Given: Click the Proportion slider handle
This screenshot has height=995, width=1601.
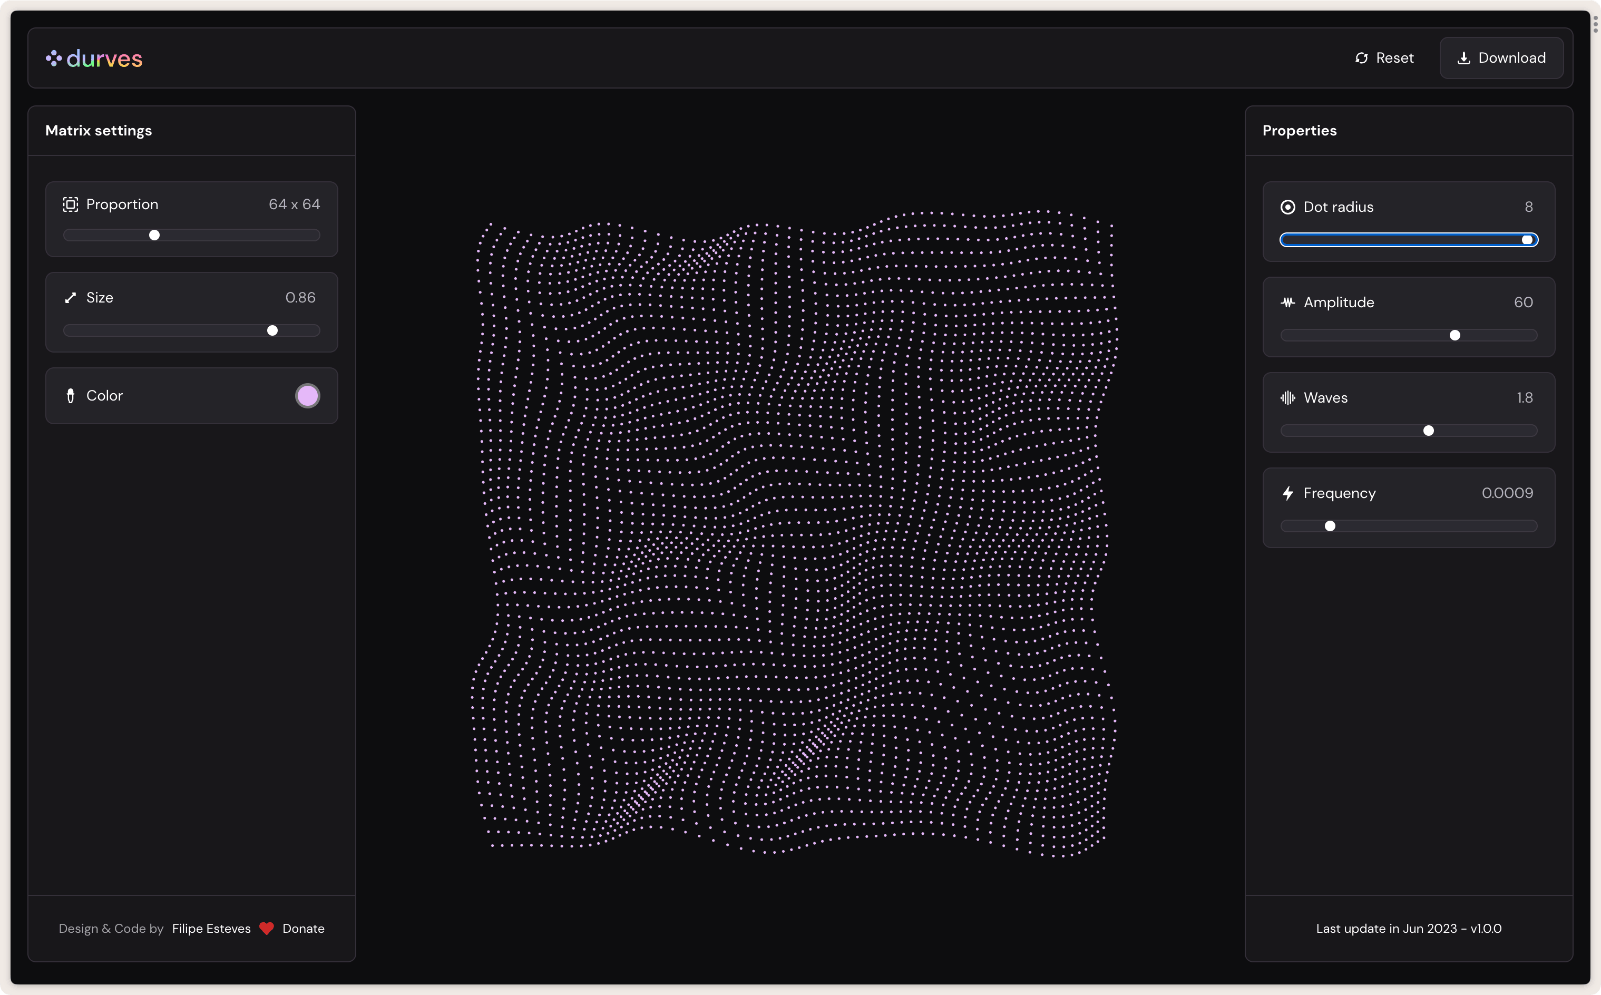Looking at the screenshot, I should click(154, 236).
